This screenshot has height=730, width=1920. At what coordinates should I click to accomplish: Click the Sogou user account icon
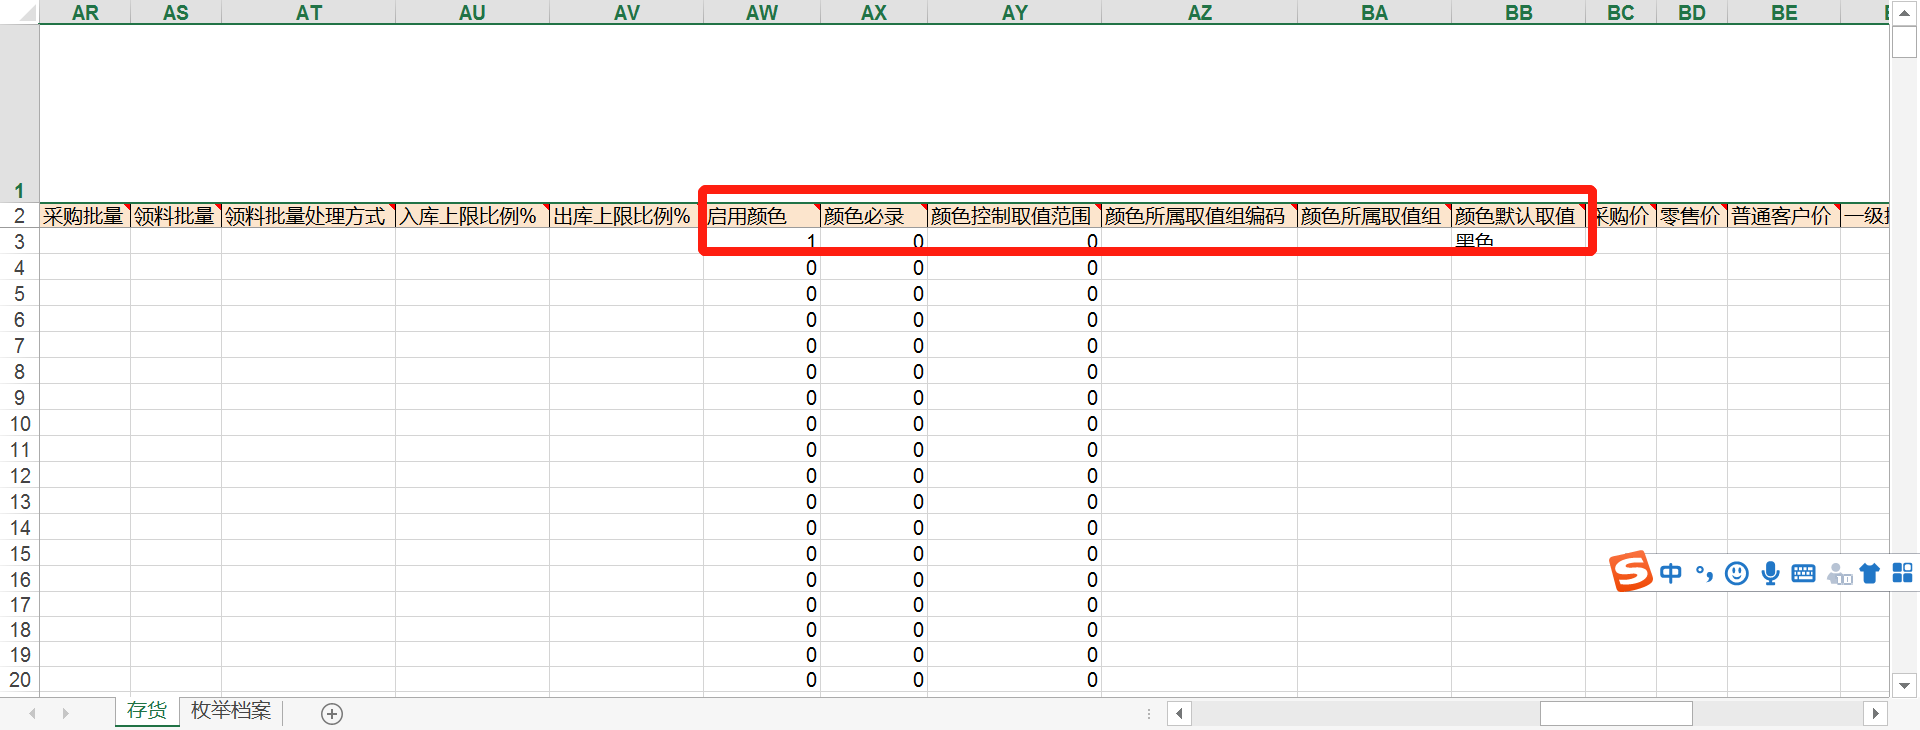[1838, 573]
